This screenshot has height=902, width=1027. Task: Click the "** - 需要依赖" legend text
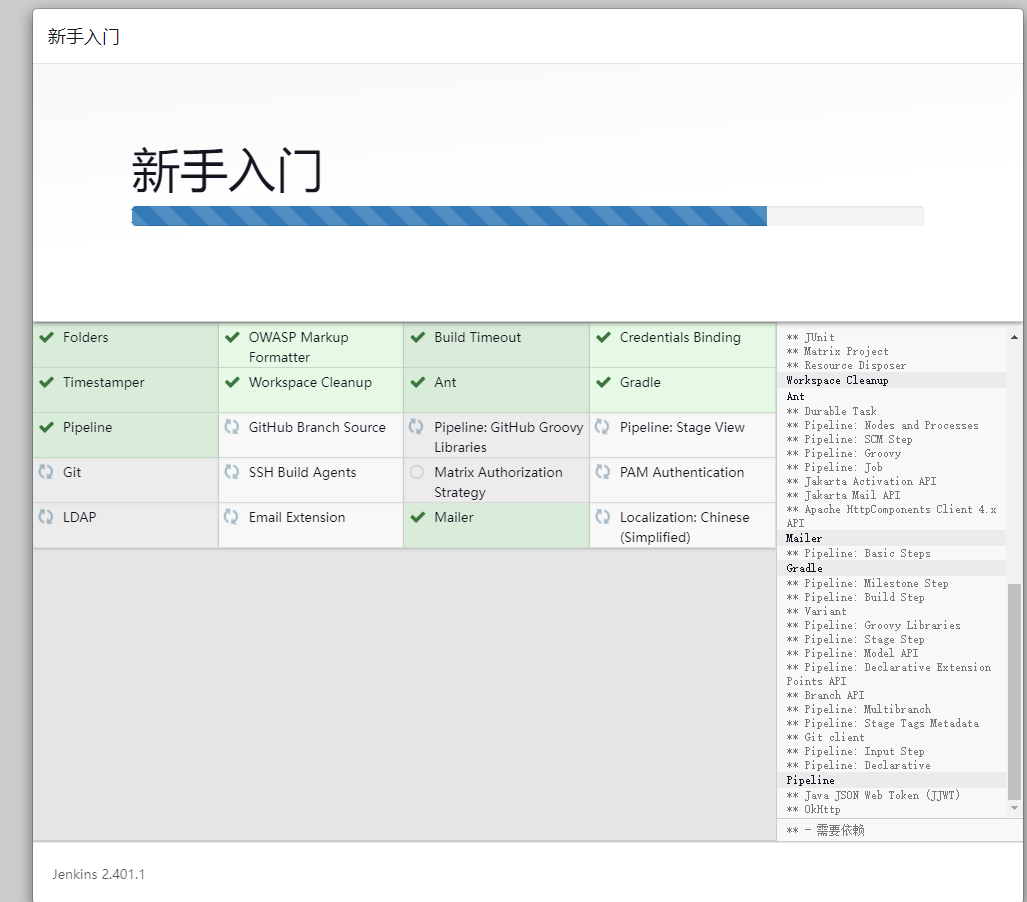(x=825, y=831)
